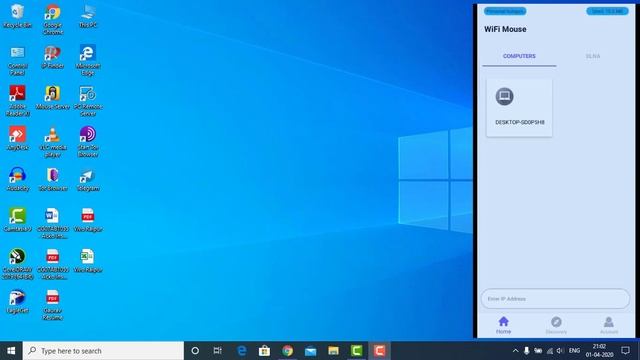Select the Adobe Reader XI desktop shortcut
This screenshot has height=360, width=640.
(17, 101)
